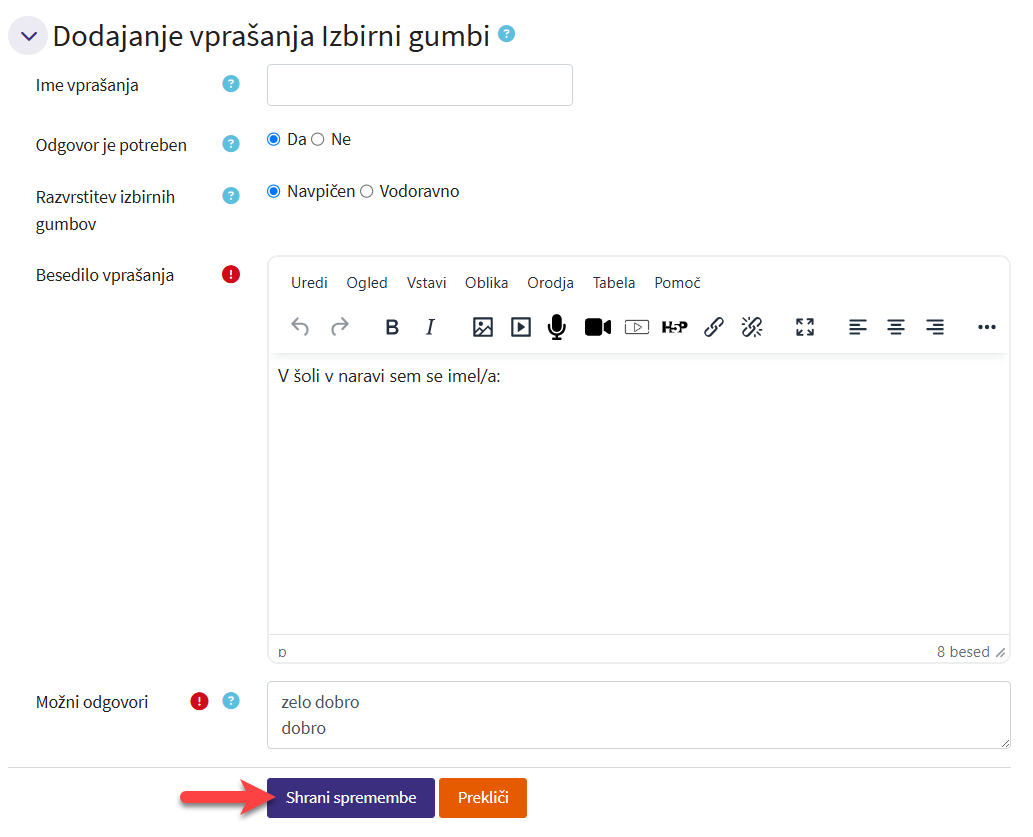
Task: Record audio with the microphone icon
Action: coord(557,327)
